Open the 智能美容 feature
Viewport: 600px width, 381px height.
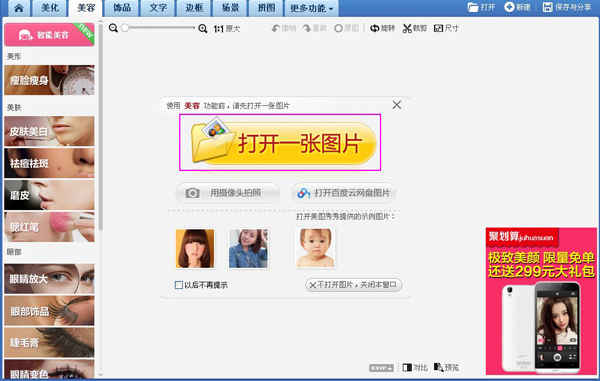(49, 34)
